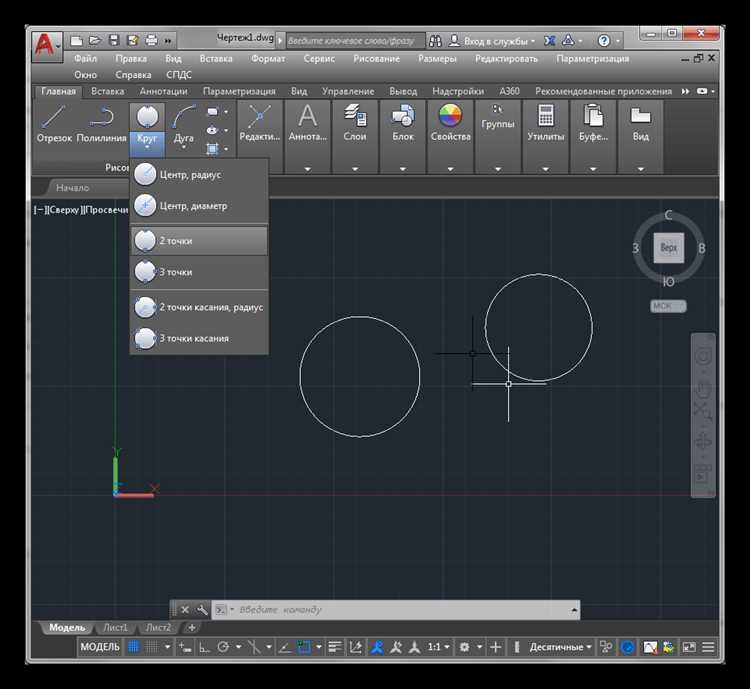Click the Аннотации text icon in ribbon

coord(308,116)
